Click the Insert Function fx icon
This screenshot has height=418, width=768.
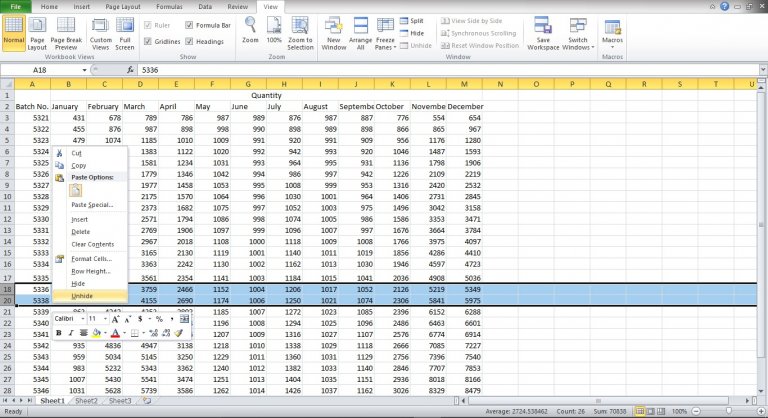130,70
